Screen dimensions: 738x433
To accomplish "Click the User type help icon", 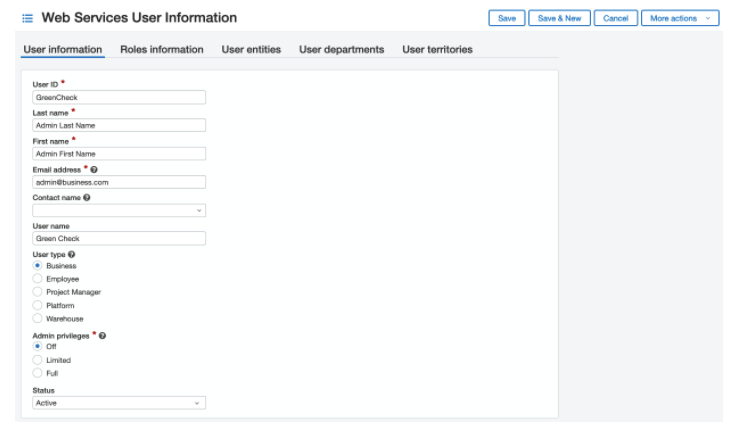I will [x=72, y=254].
